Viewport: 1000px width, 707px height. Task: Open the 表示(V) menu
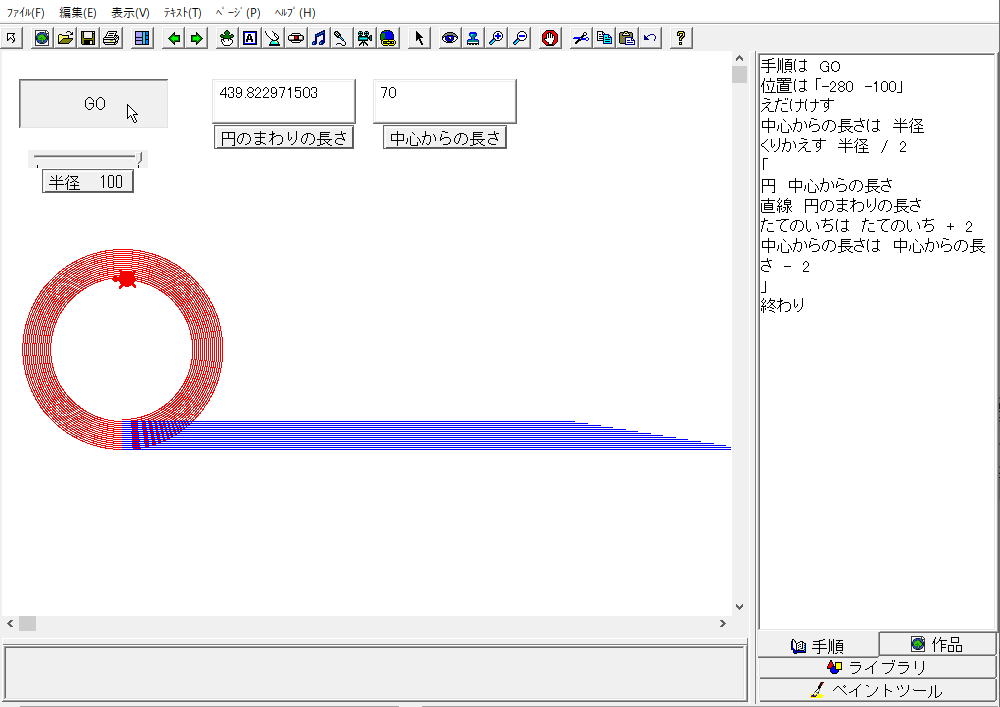coord(130,13)
